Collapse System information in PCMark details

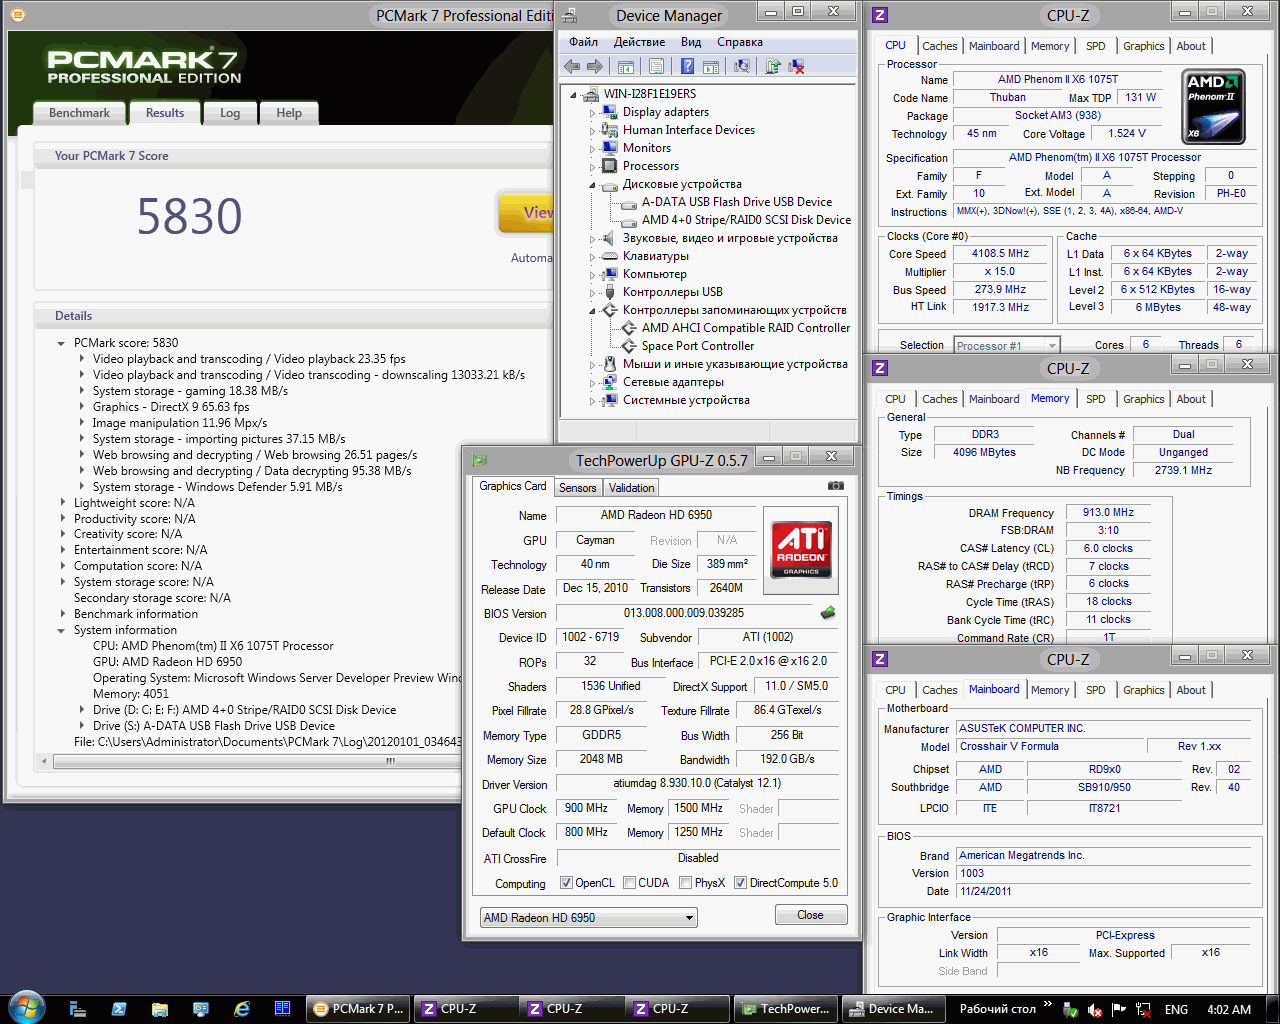[x=62, y=631]
